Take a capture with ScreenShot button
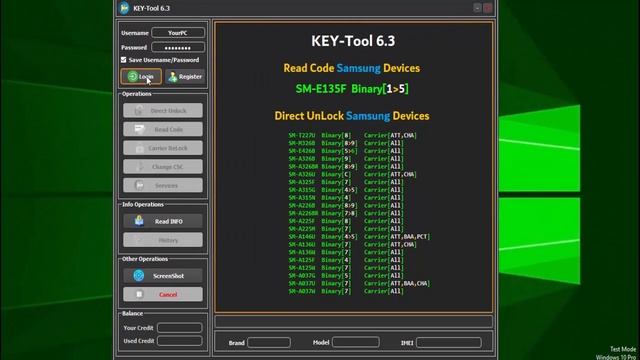 click(x=163, y=276)
